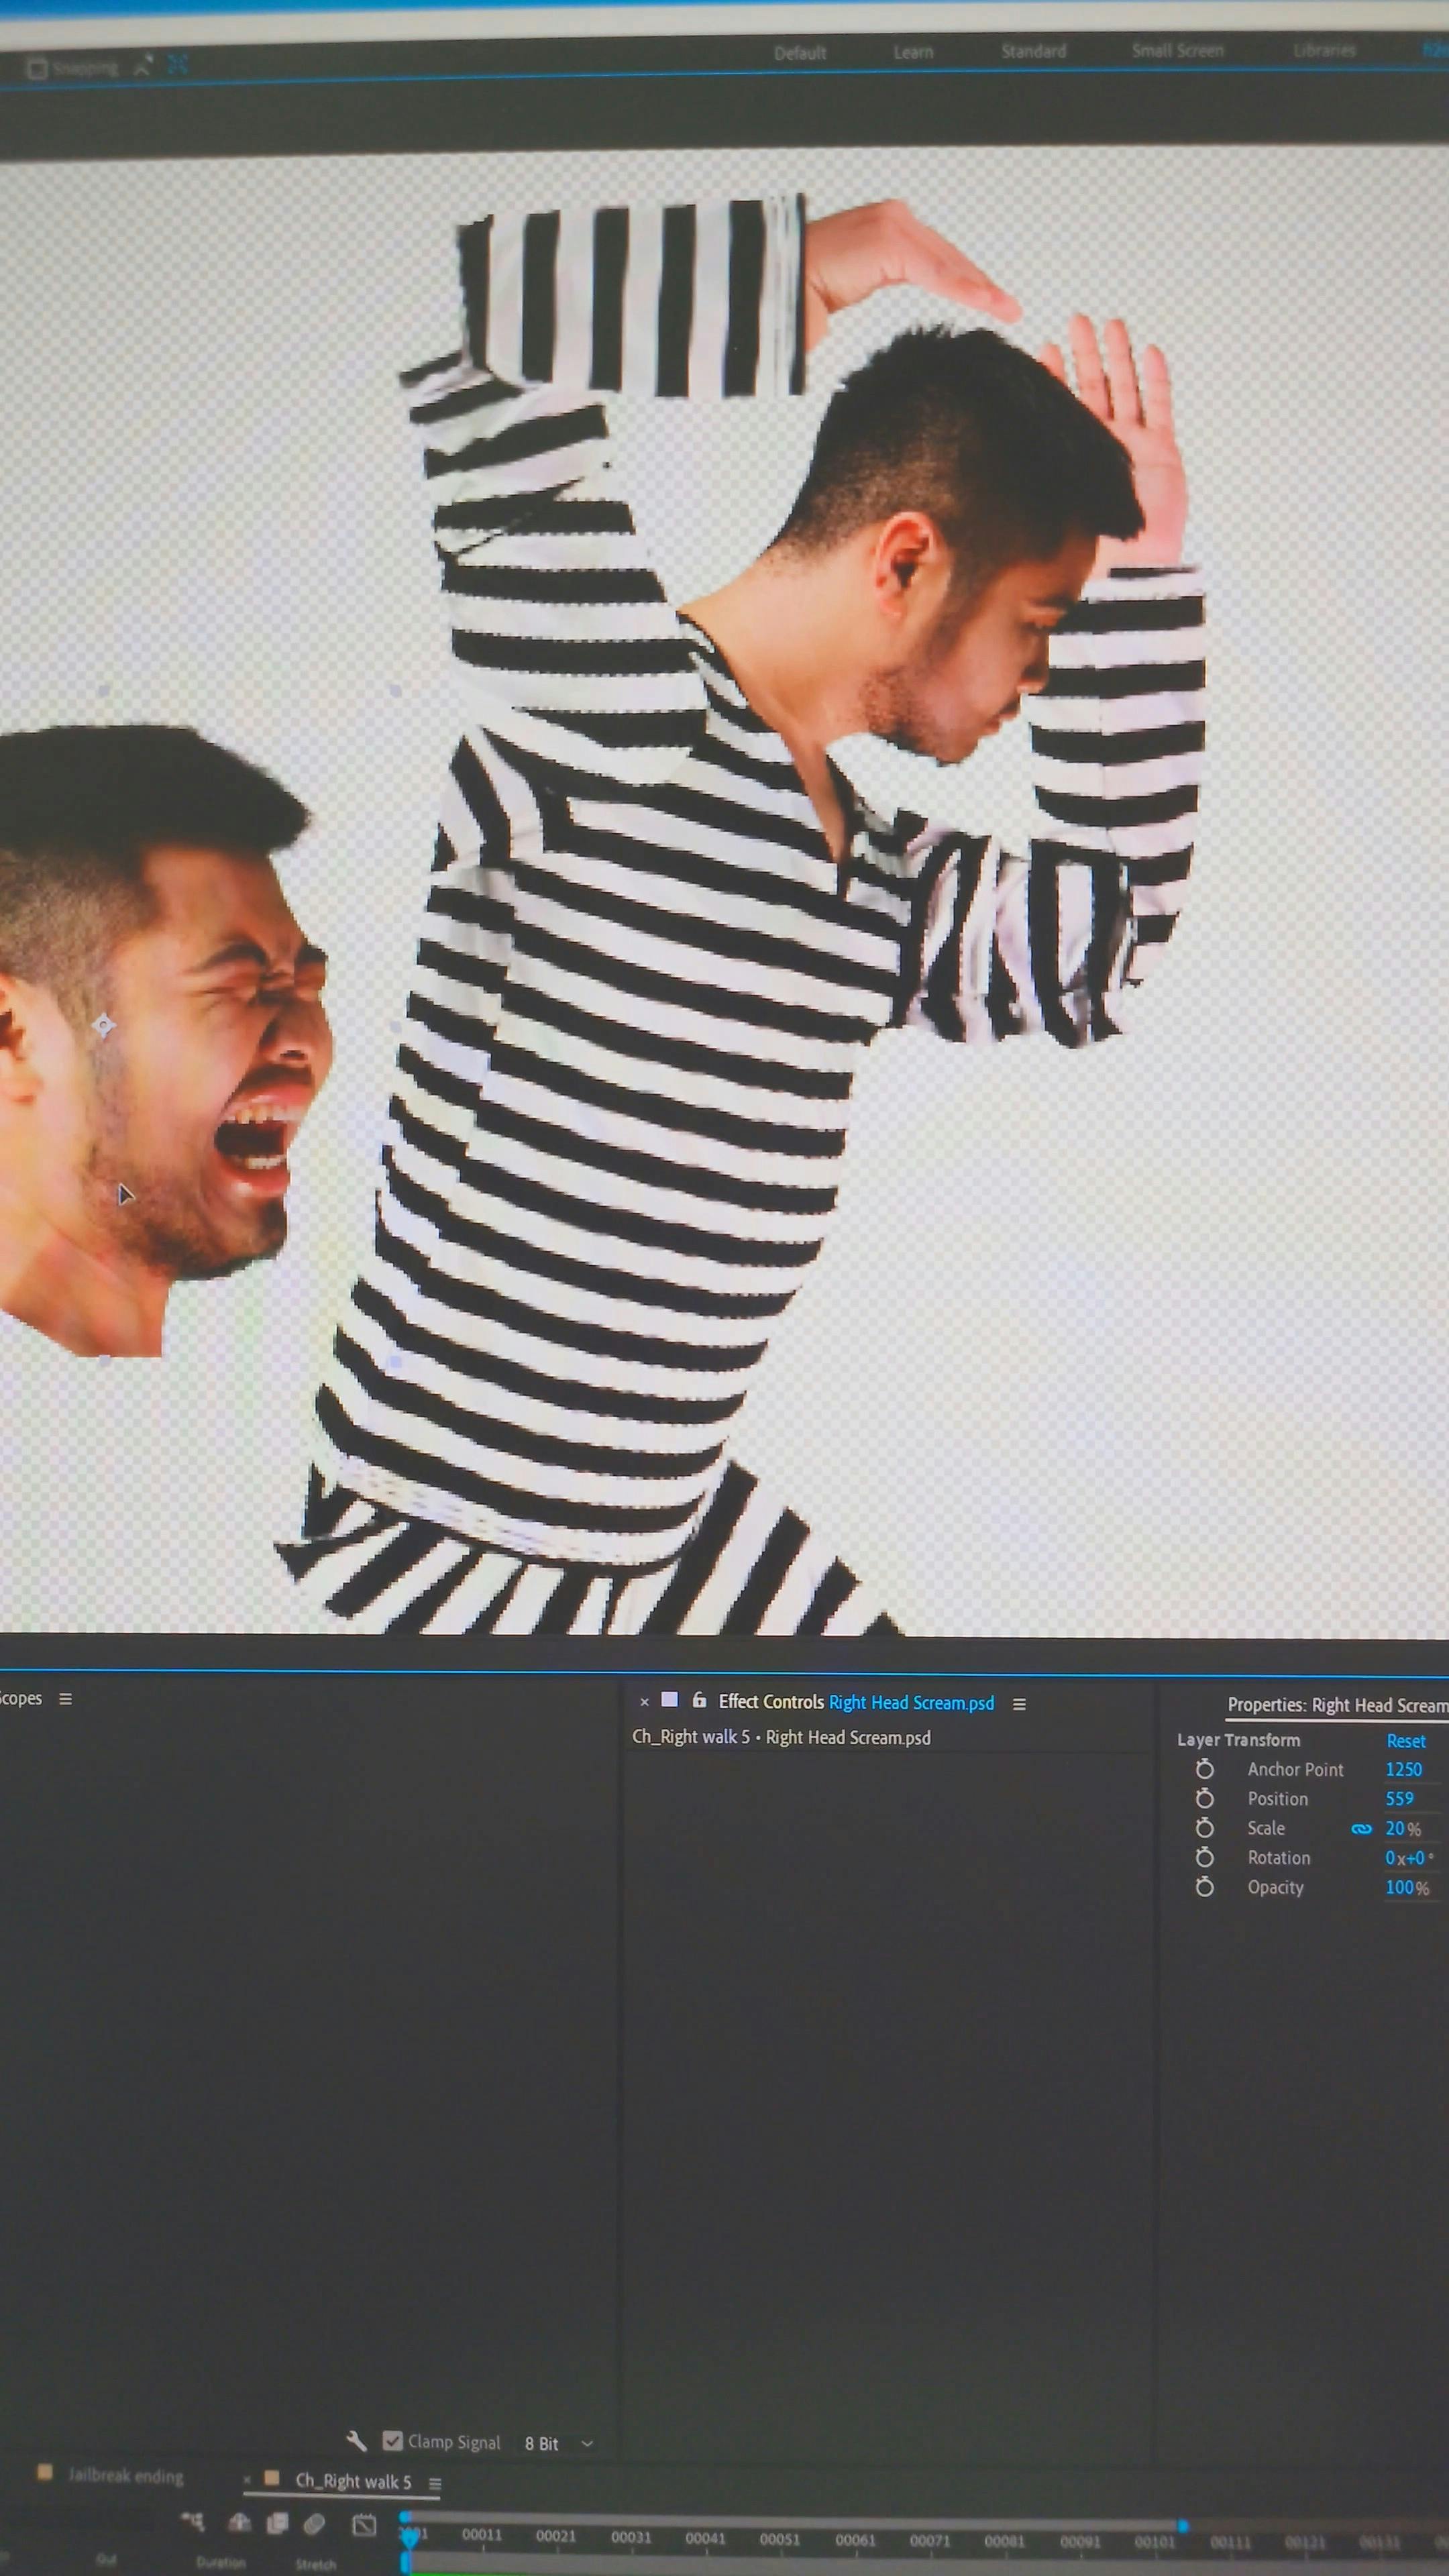Enable the Snapping checkbox
The width and height of the screenshot is (1449, 2576).
(x=37, y=68)
